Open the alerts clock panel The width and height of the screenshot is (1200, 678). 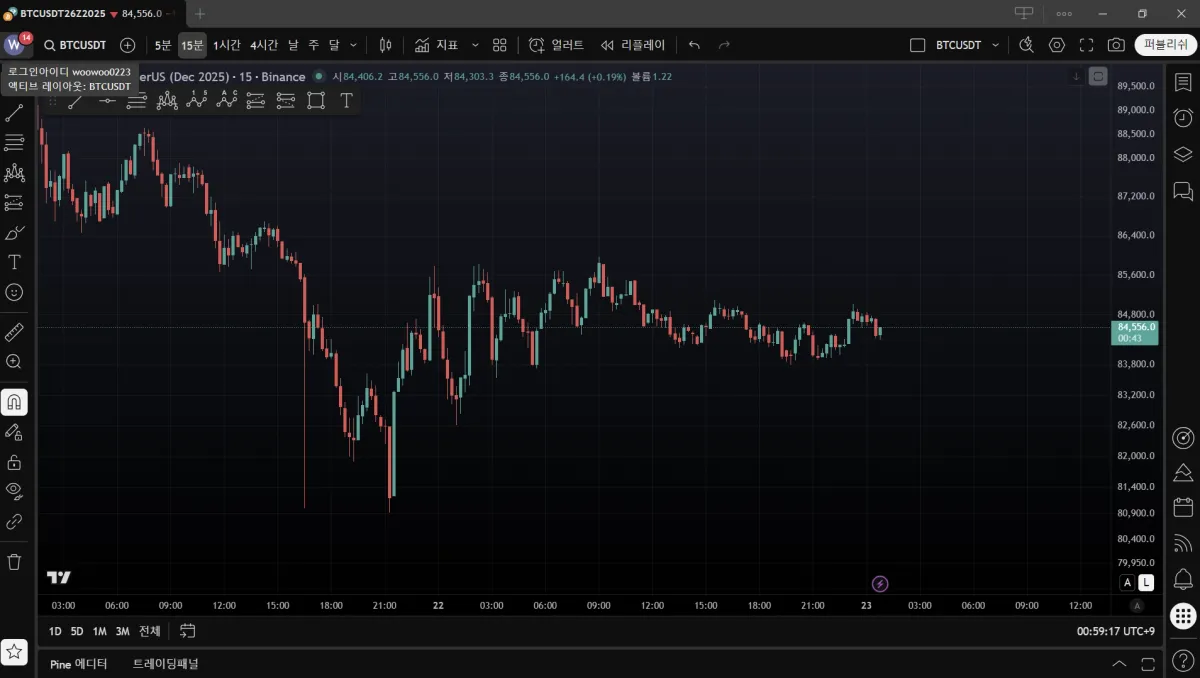coord(1183,118)
